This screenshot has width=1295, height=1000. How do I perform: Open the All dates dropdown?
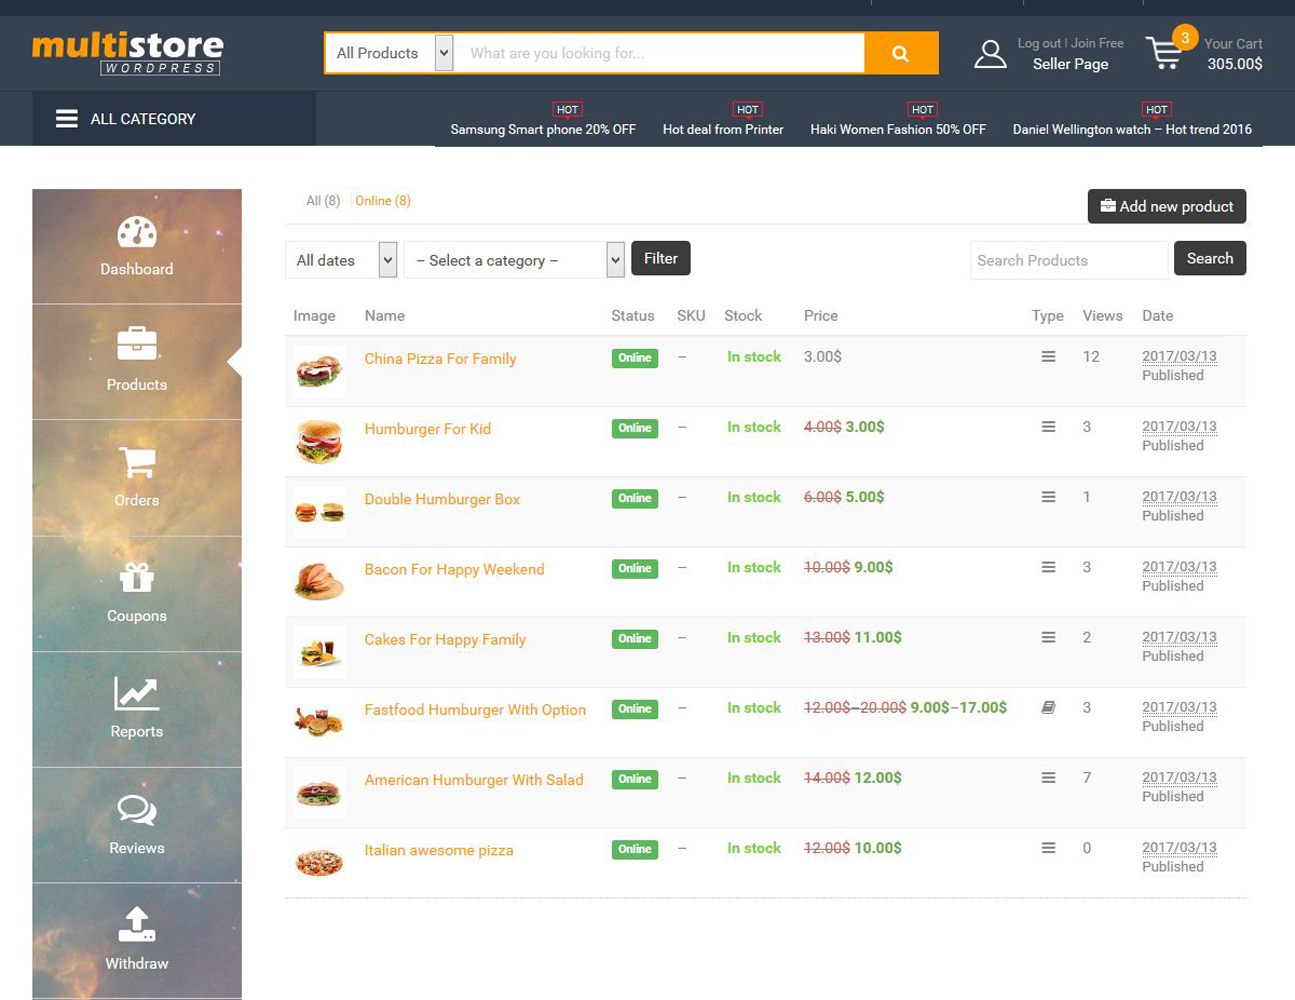pos(341,260)
